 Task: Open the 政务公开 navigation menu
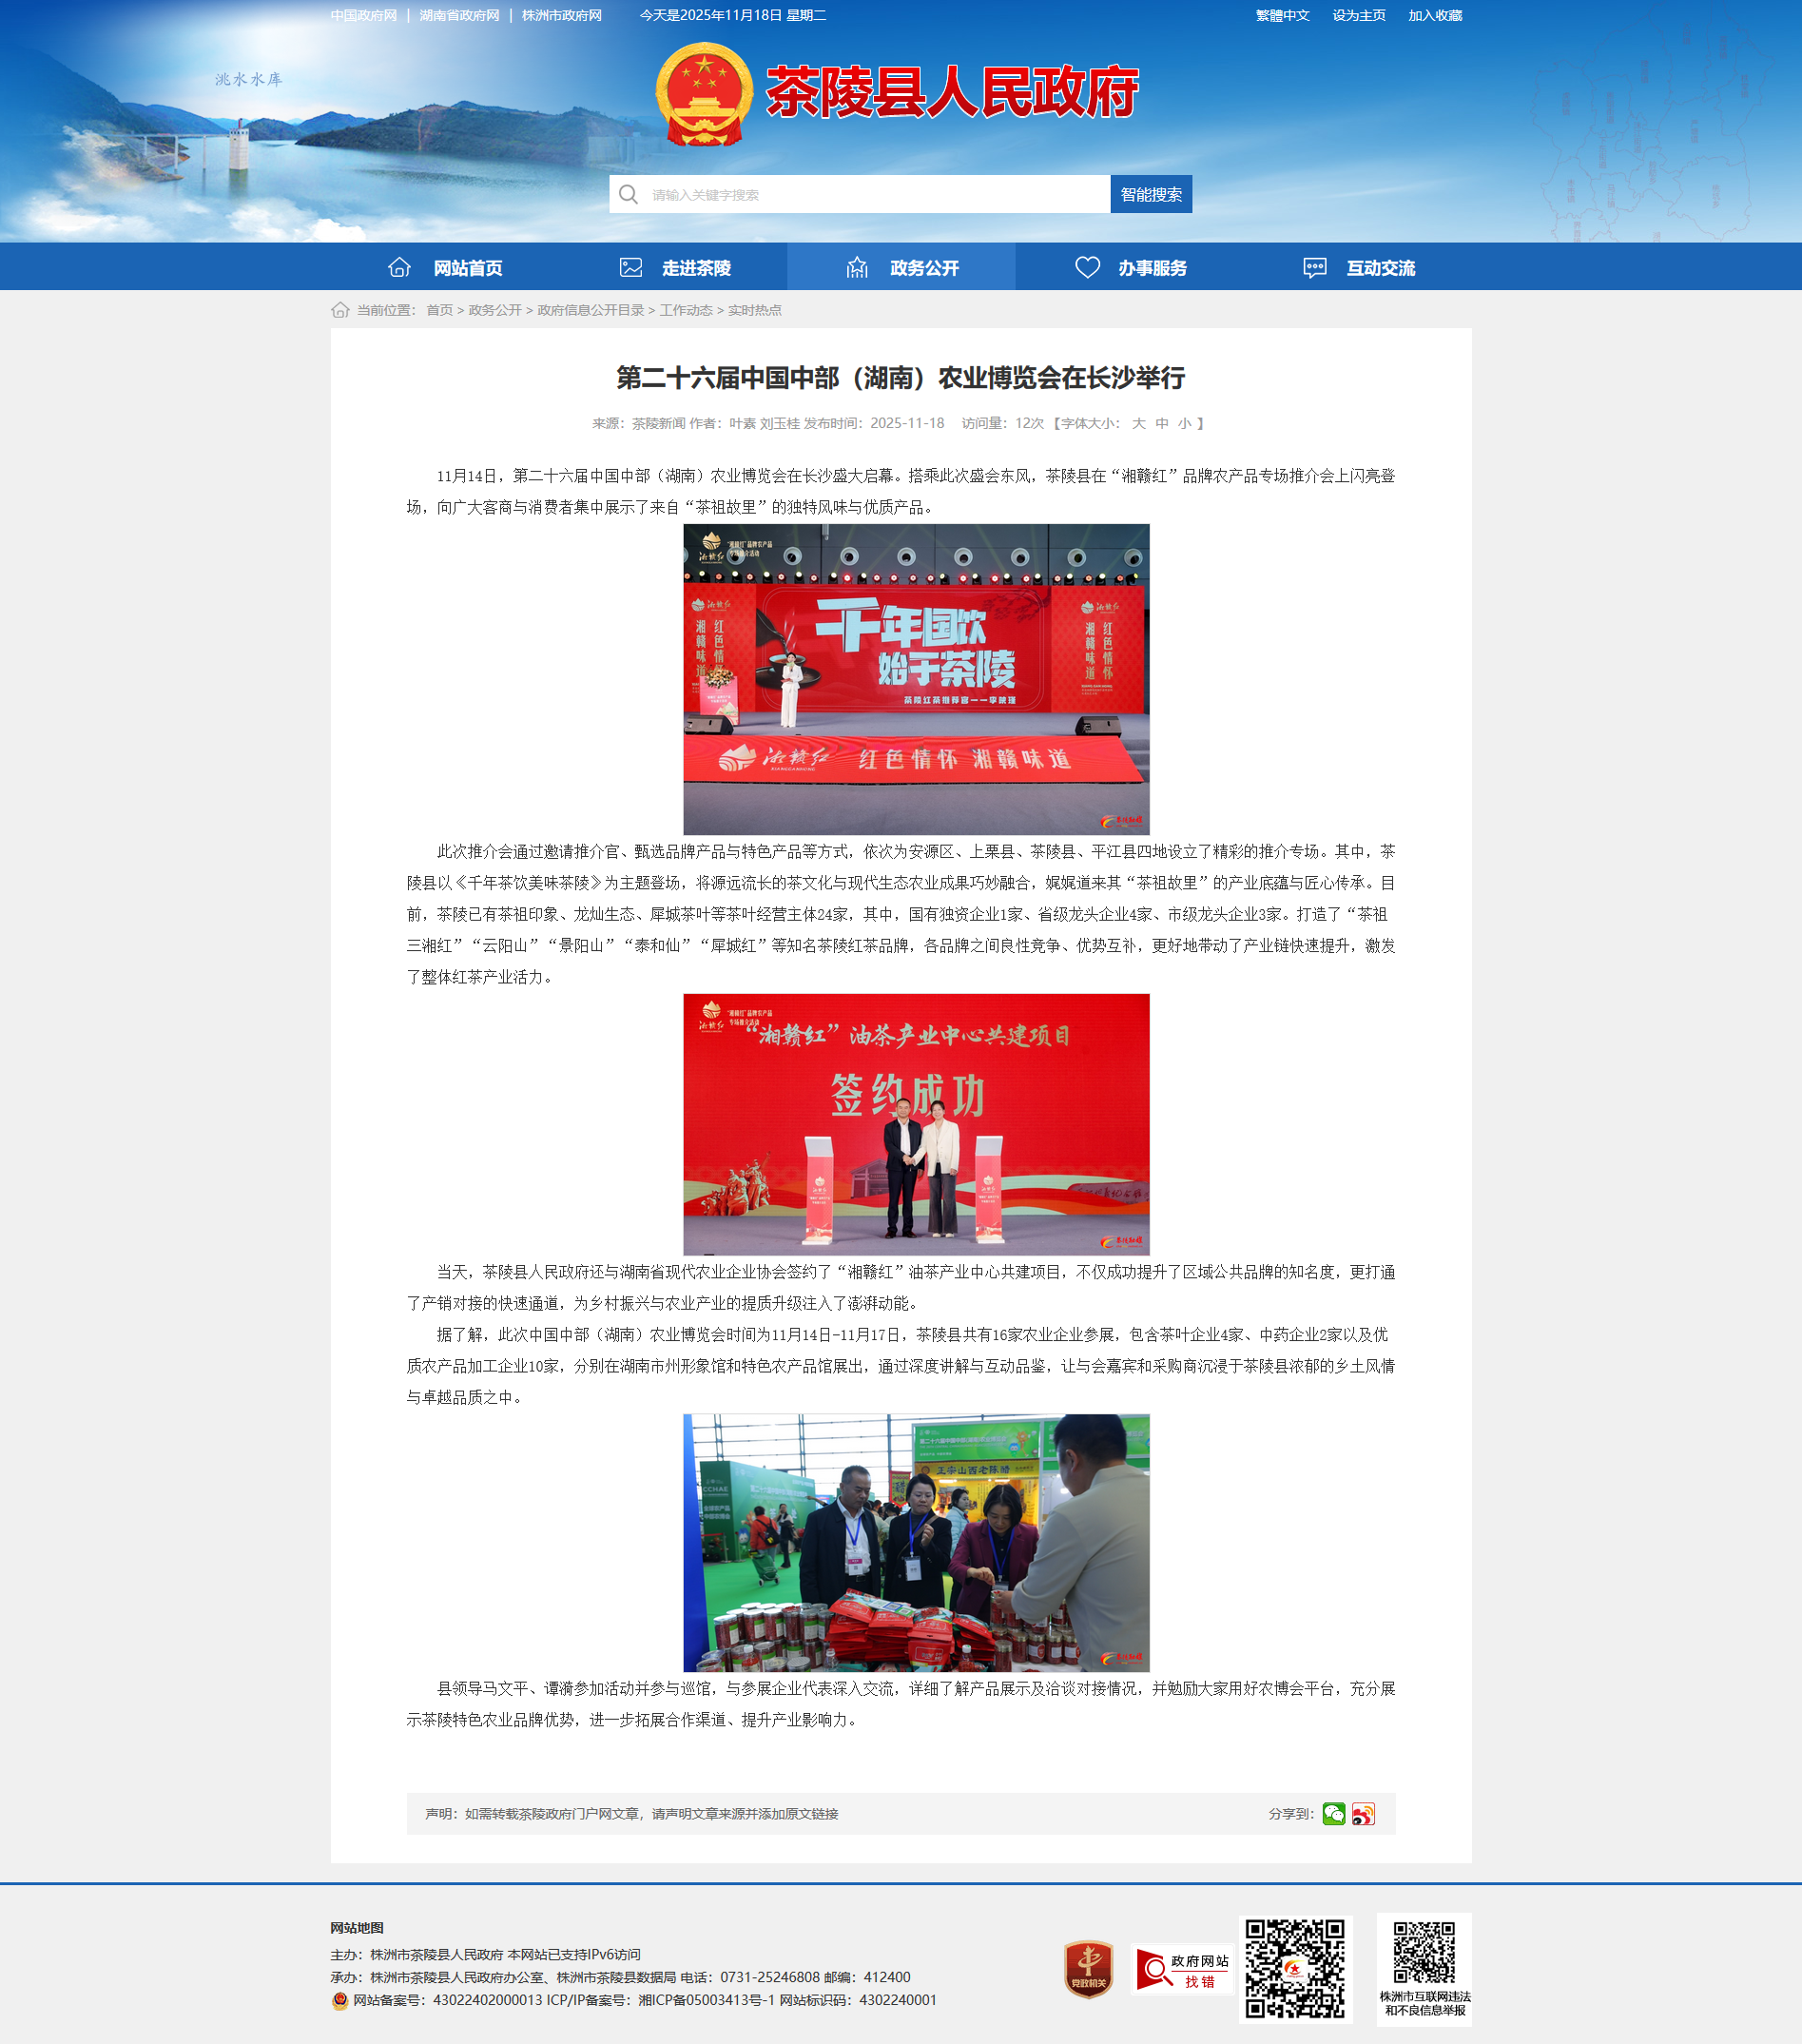point(901,267)
